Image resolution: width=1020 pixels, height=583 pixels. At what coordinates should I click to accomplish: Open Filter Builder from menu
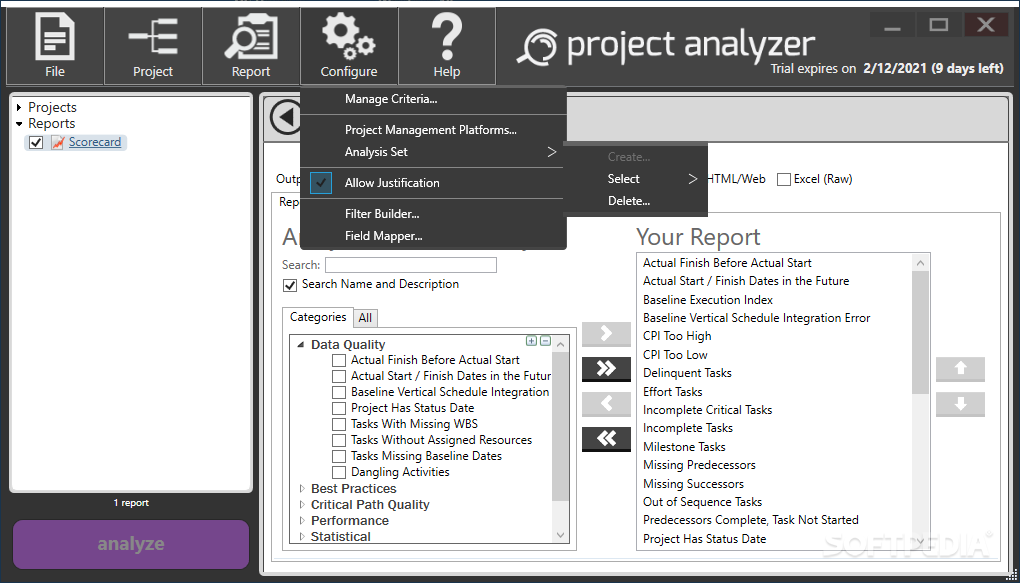click(x=433, y=213)
